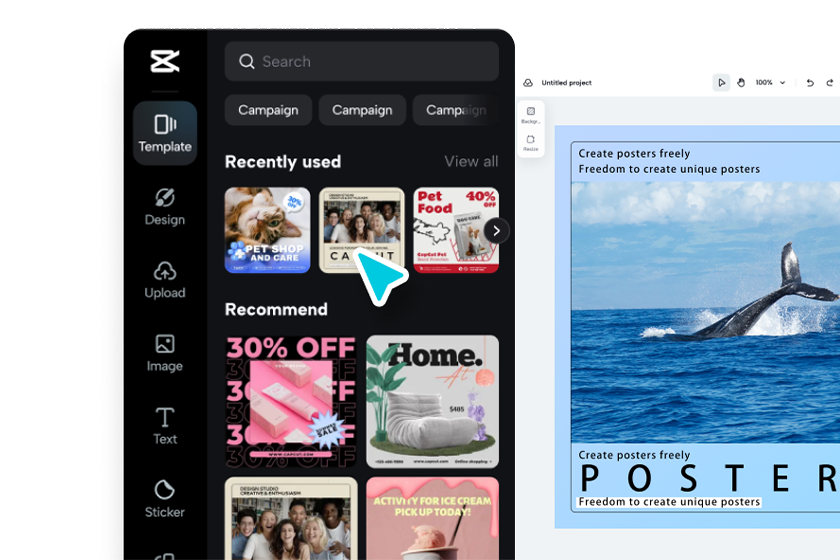Open the Design panel in sidebar

165,207
